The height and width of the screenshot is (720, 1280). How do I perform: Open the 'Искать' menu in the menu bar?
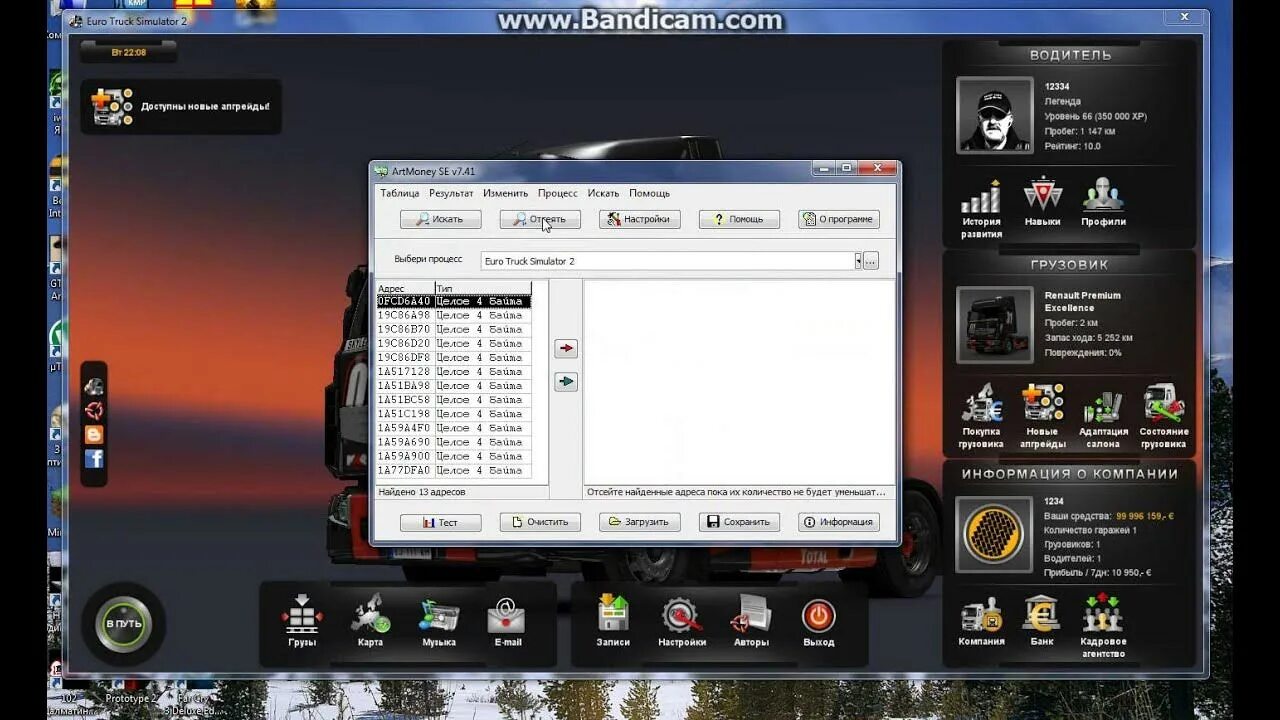pos(604,193)
